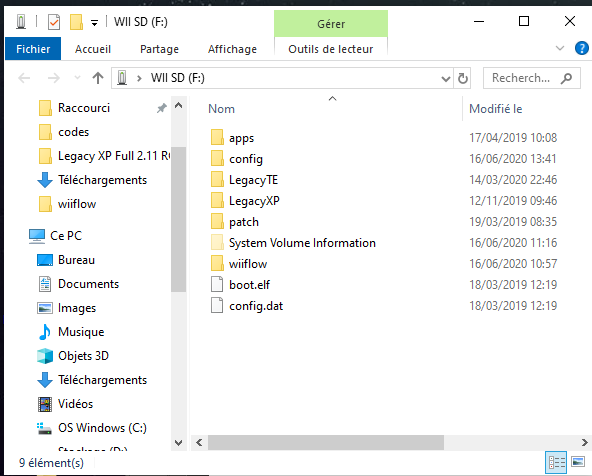Select the config folder icon
This screenshot has height=476, width=592.
(217, 159)
